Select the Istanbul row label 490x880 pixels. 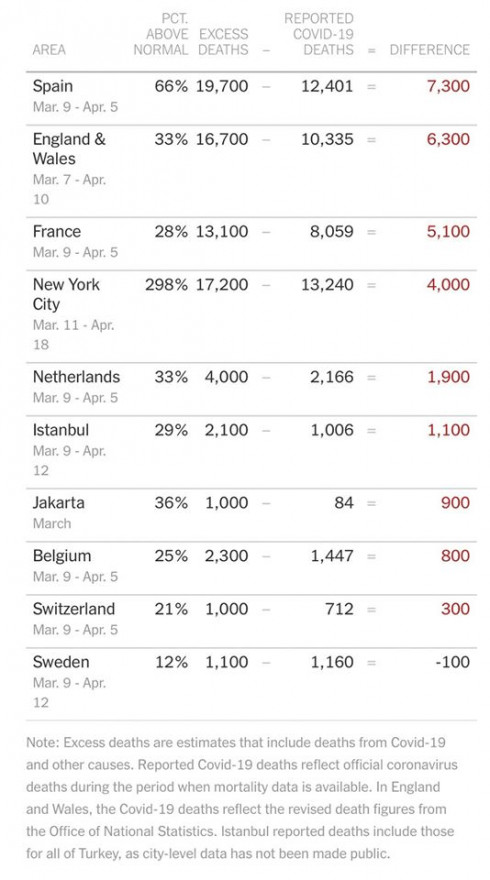(x=61, y=430)
